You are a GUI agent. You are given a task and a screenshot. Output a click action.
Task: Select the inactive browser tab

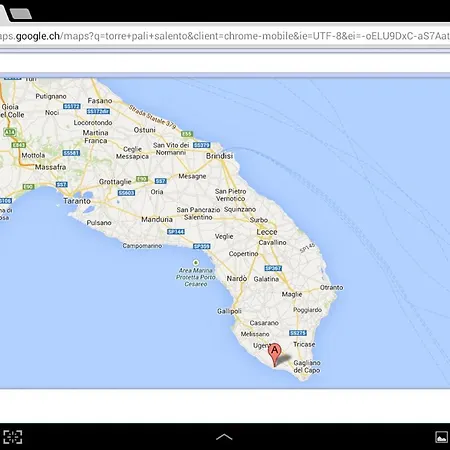point(21,13)
